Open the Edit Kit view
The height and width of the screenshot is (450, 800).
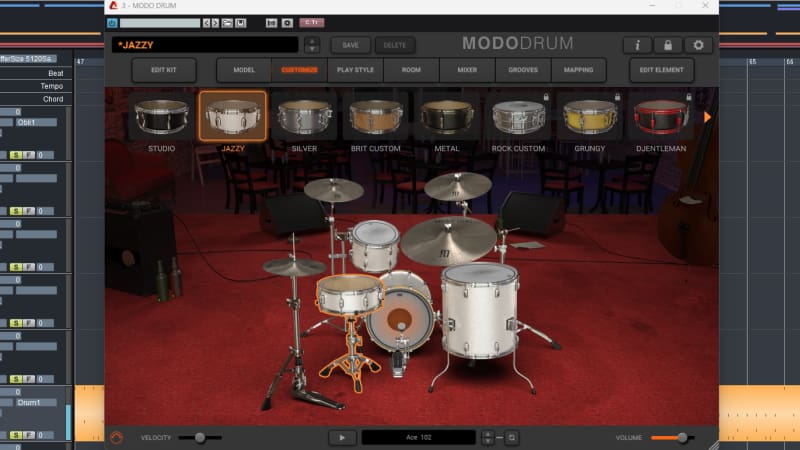pyautogui.click(x=164, y=70)
